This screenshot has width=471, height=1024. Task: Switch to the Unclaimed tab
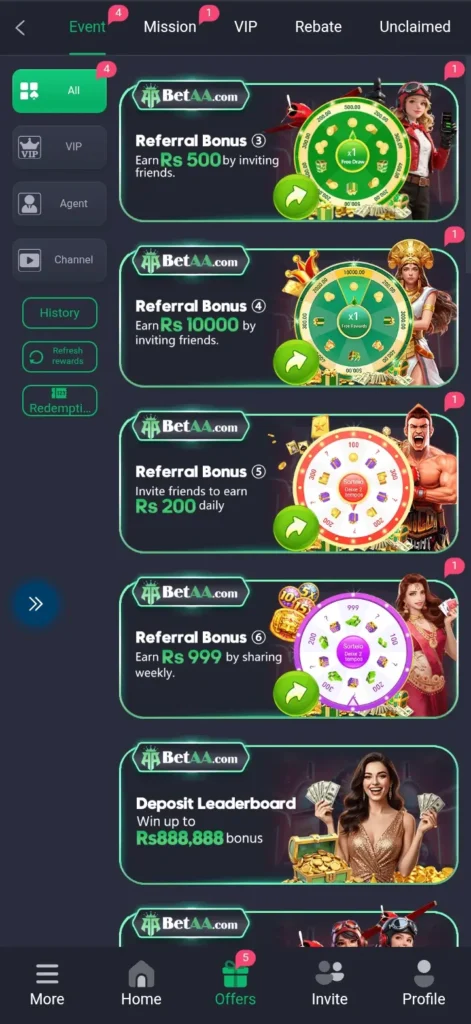[x=415, y=27]
